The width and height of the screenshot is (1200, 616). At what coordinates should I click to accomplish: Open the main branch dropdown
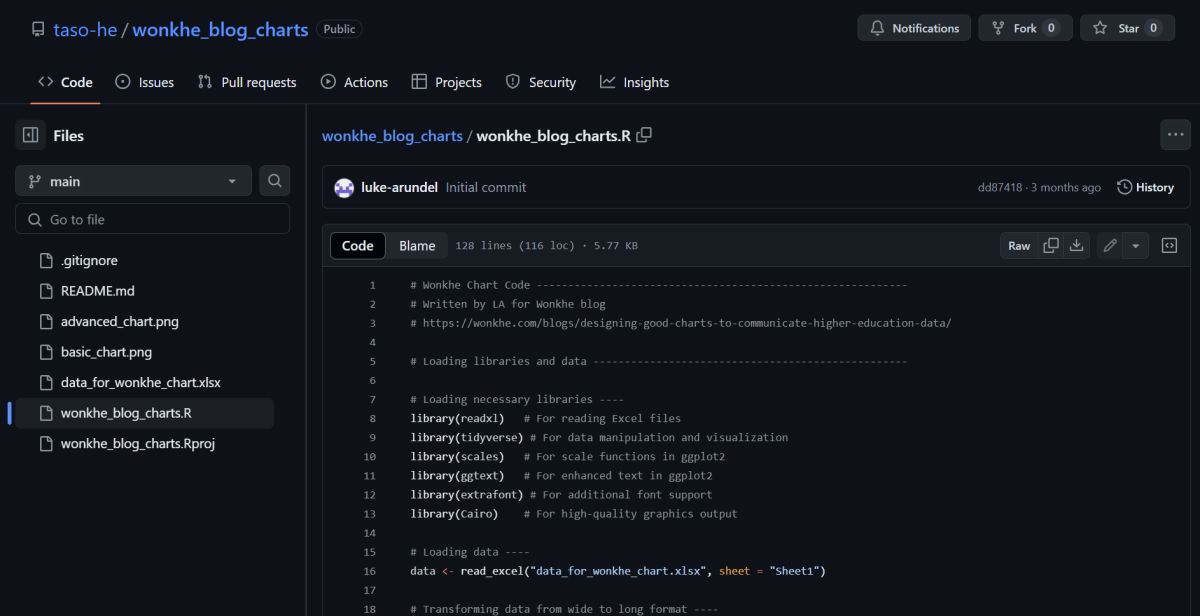pyautogui.click(x=133, y=181)
